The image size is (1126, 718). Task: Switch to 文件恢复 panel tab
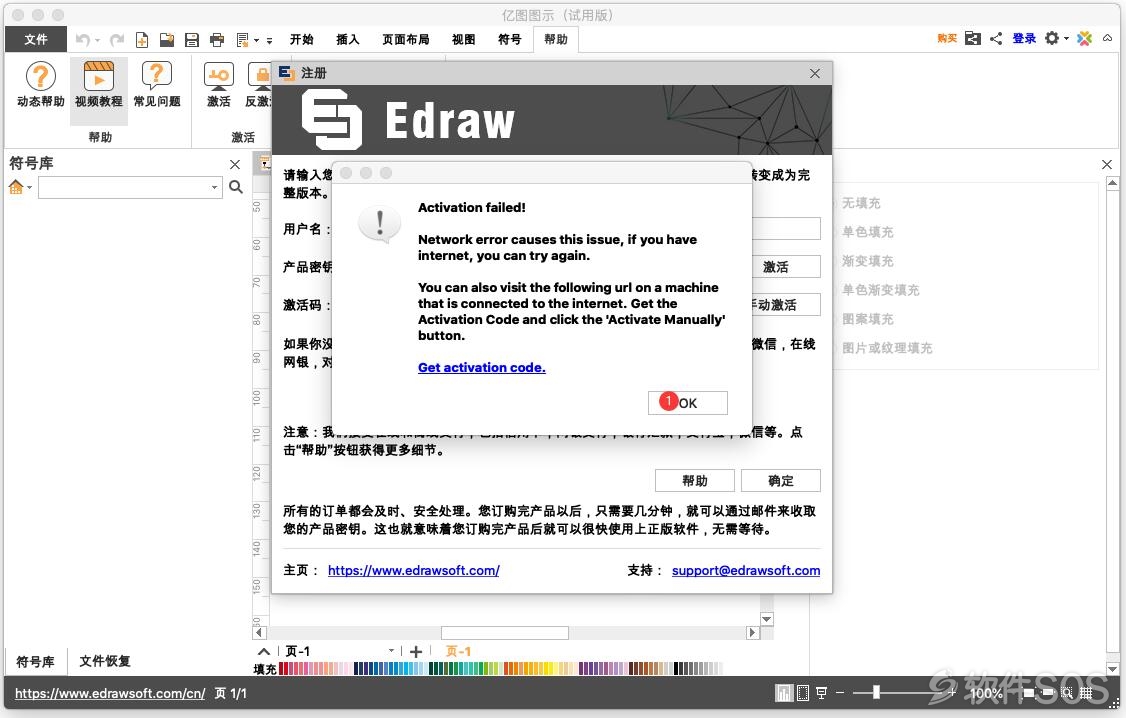pyautogui.click(x=105, y=661)
